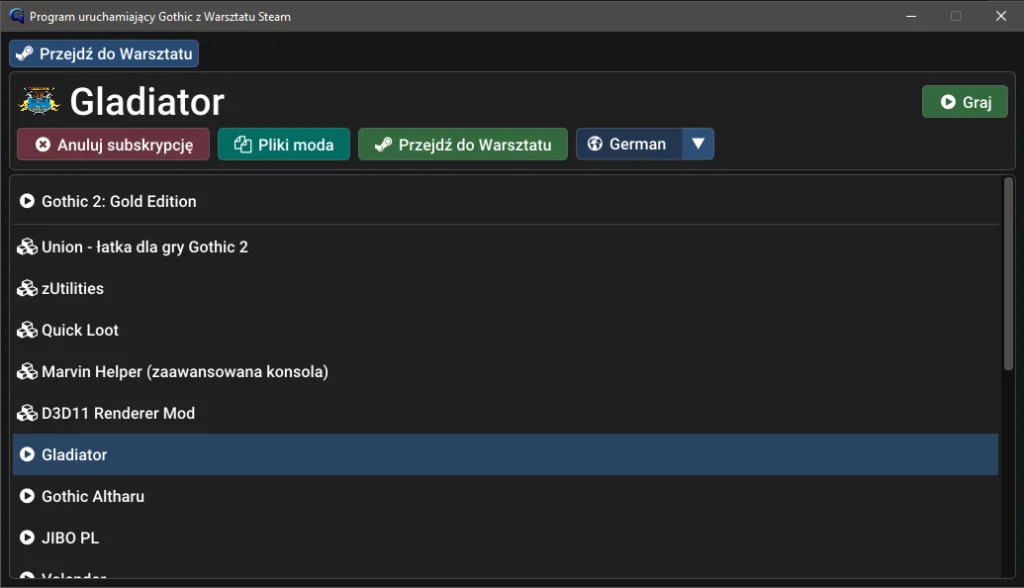Select the JIBO PL row
This screenshot has width=1024, height=588.
point(505,538)
